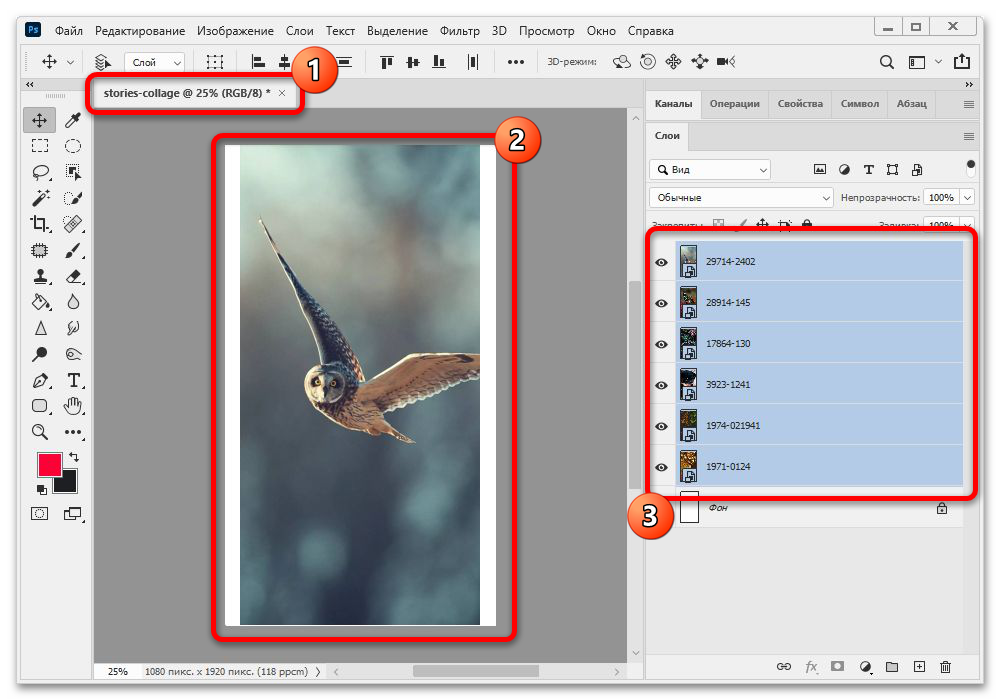Screen dimensions: 1000x700
Task: Select the Horizontal Type tool
Action: [x=73, y=380]
